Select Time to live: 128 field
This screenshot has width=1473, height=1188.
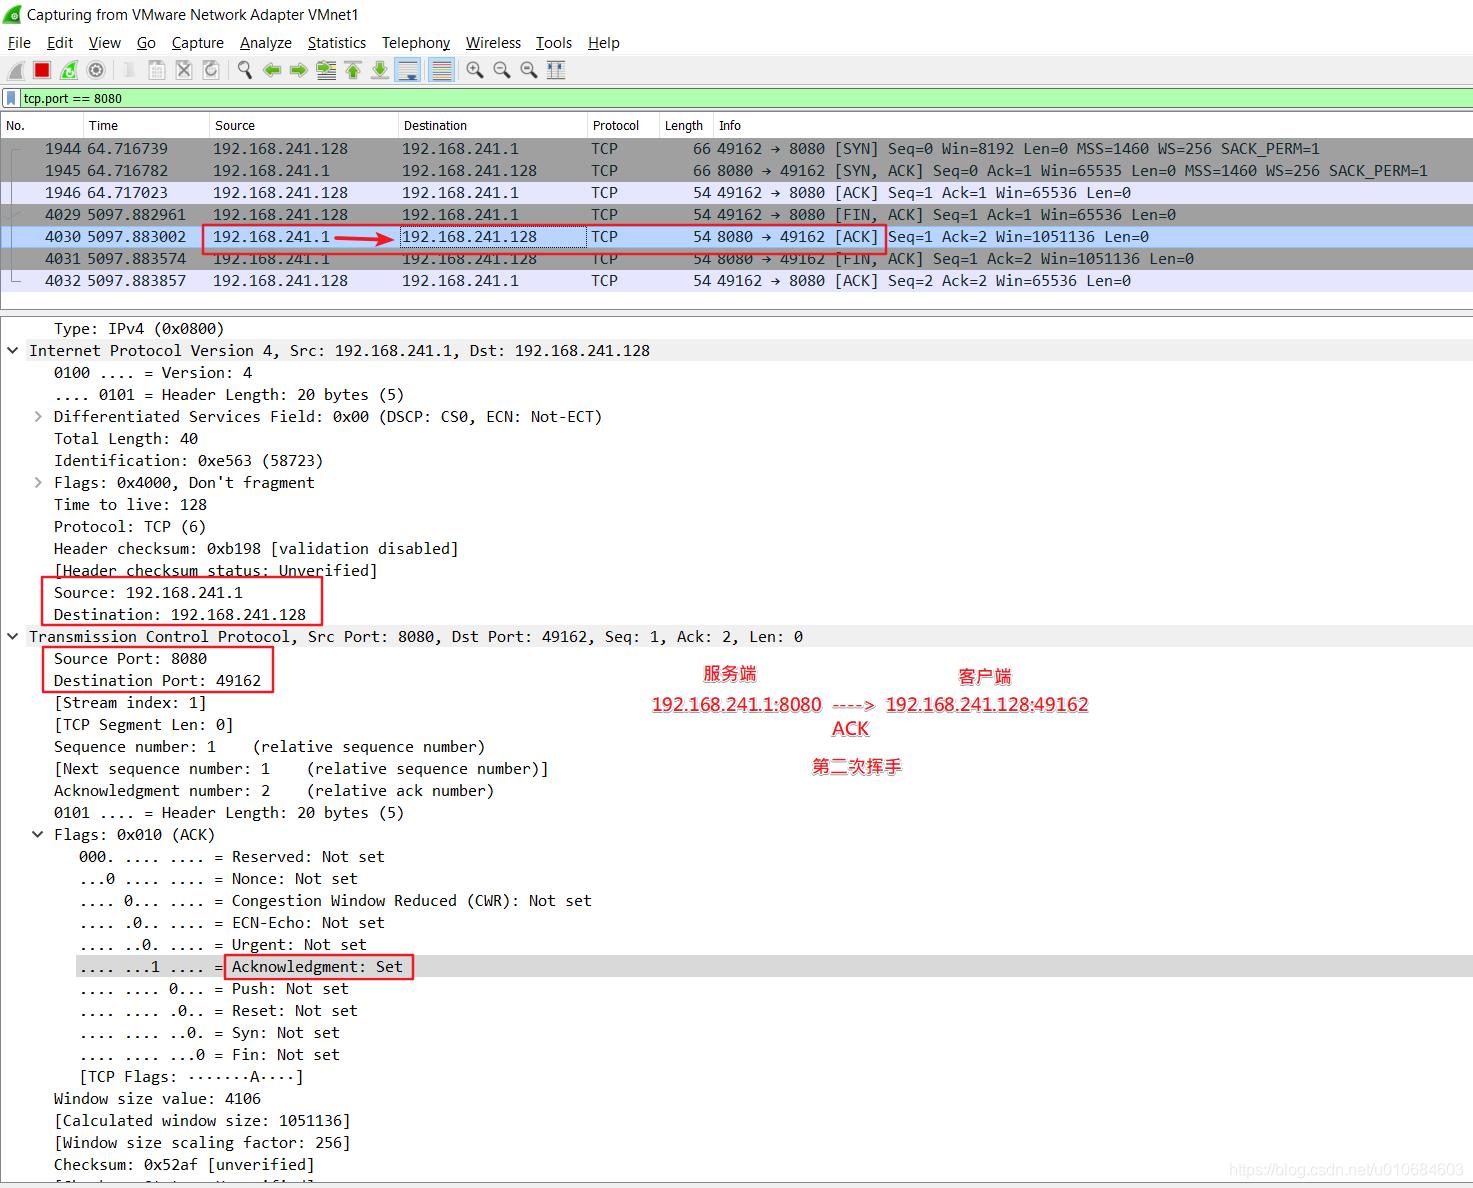(x=130, y=505)
